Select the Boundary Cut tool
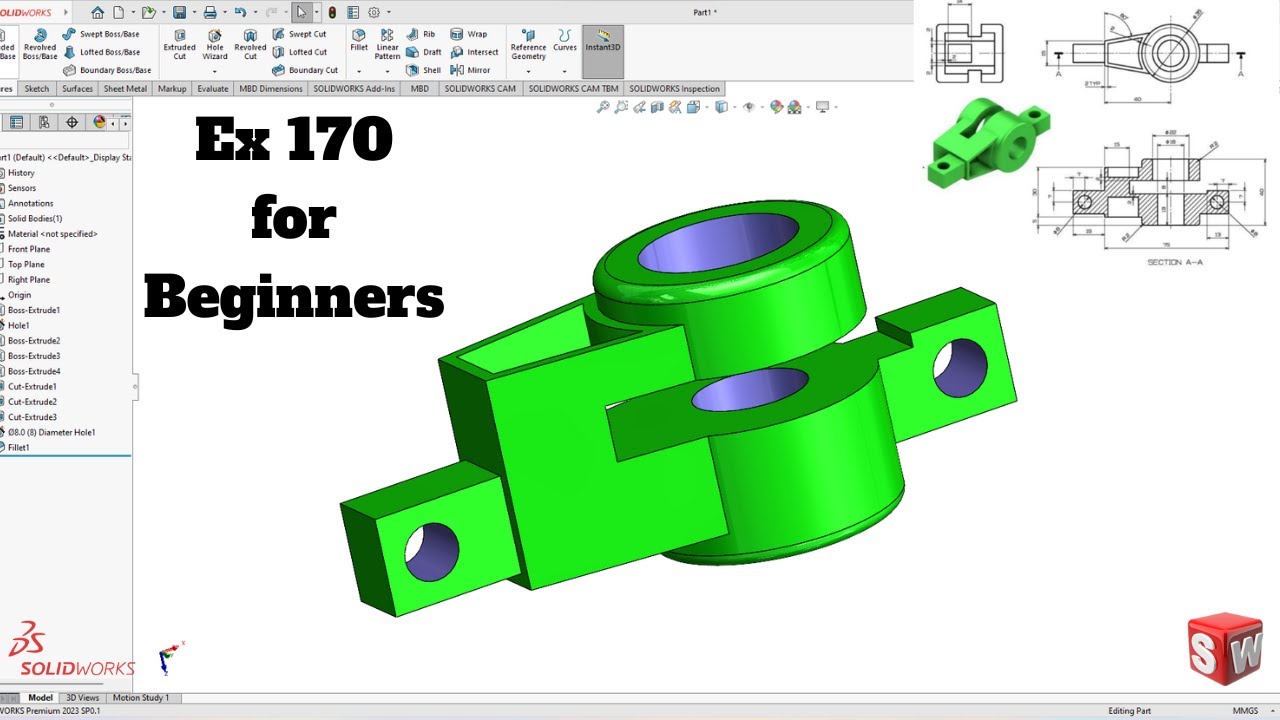Viewport: 1280px width, 720px height. click(x=305, y=70)
